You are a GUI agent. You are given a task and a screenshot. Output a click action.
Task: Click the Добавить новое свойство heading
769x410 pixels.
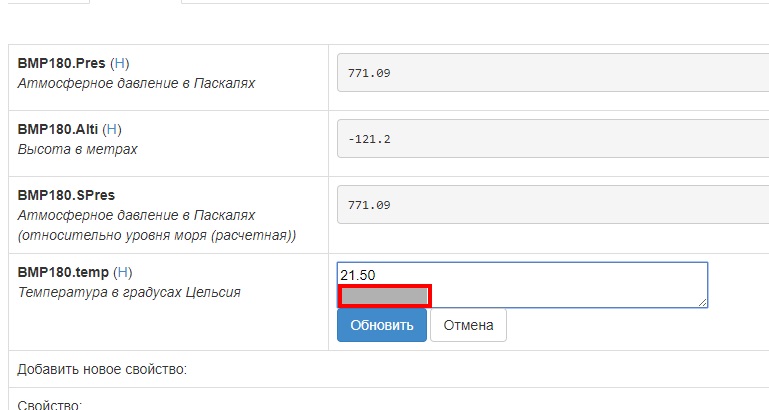click(102, 369)
